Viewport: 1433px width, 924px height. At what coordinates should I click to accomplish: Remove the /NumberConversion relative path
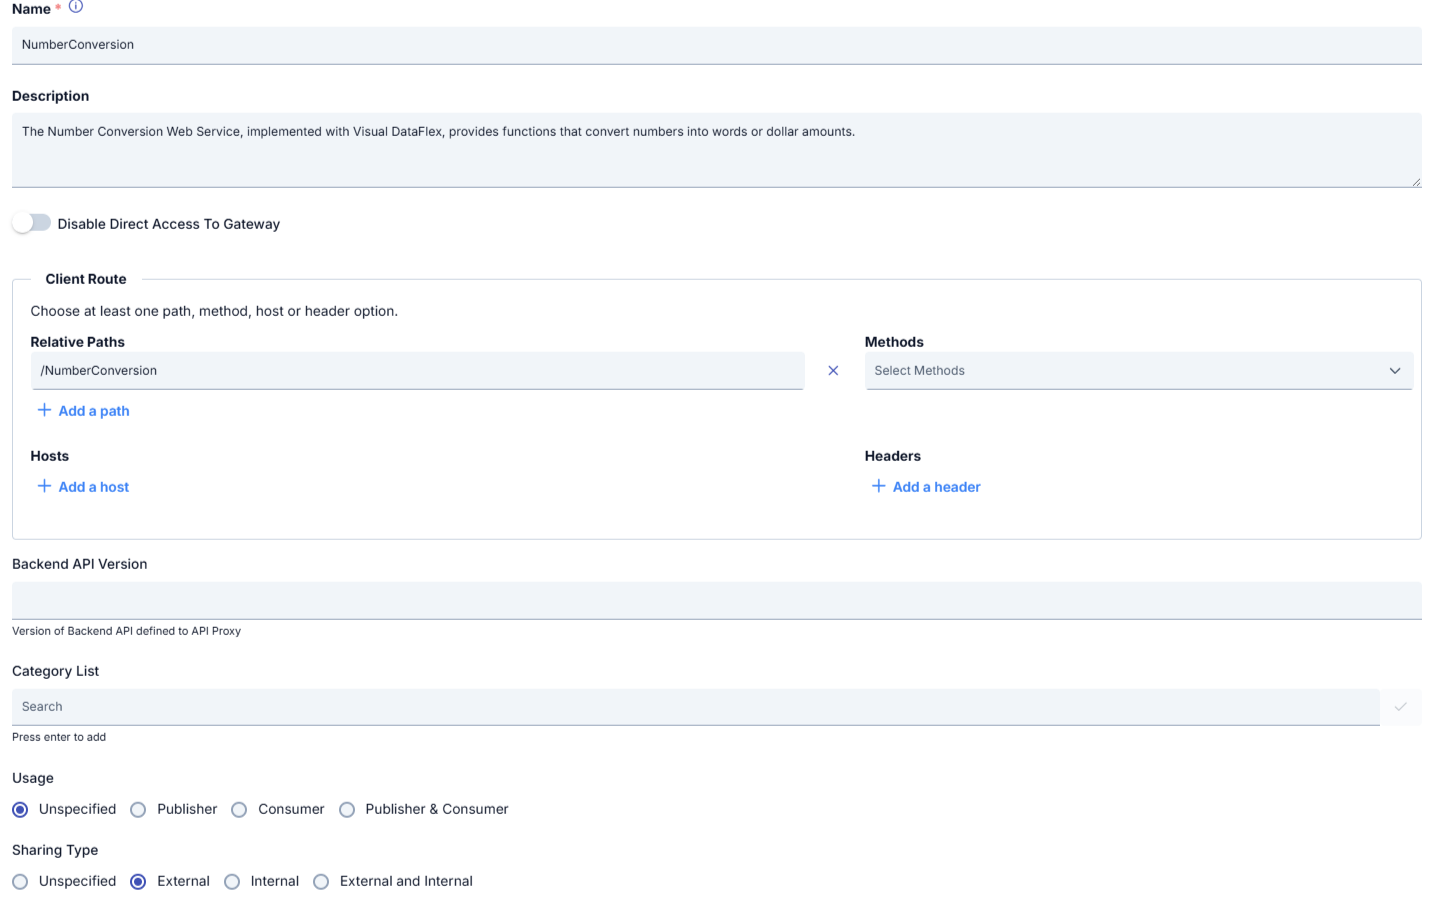click(x=833, y=371)
